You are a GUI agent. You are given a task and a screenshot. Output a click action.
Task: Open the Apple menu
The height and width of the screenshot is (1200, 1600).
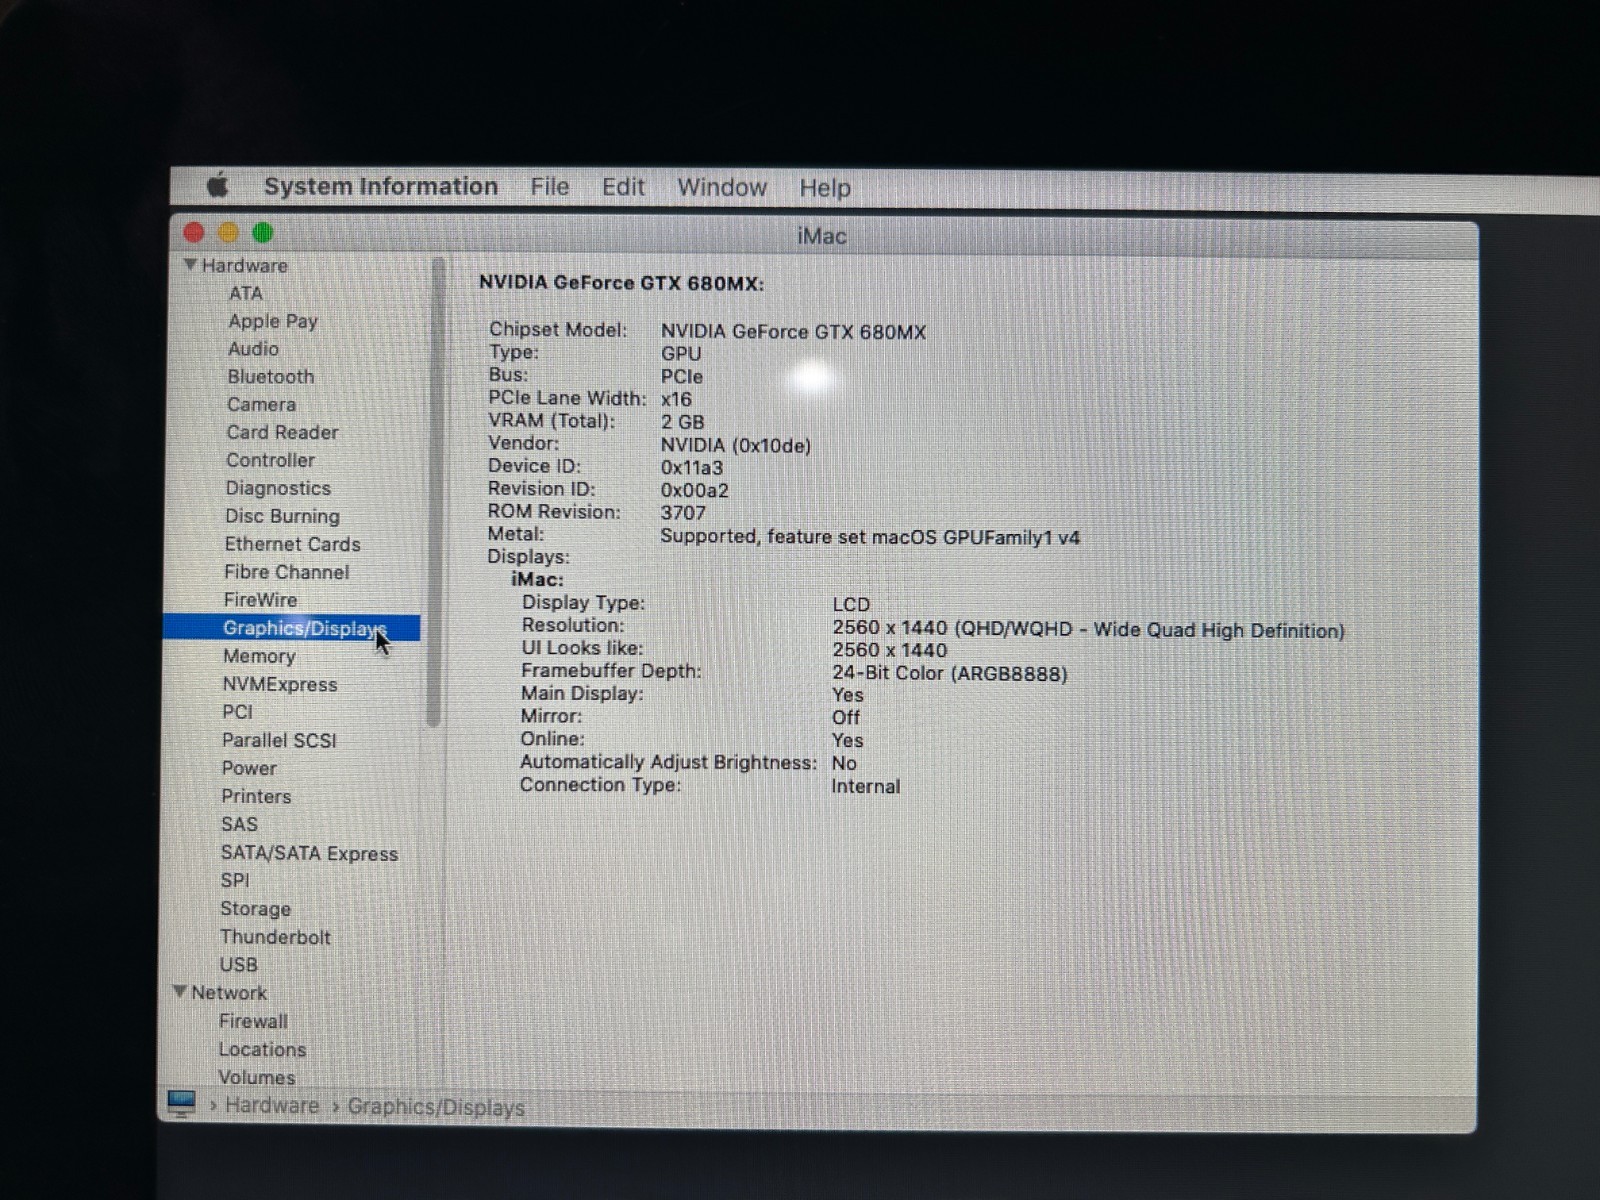(218, 186)
